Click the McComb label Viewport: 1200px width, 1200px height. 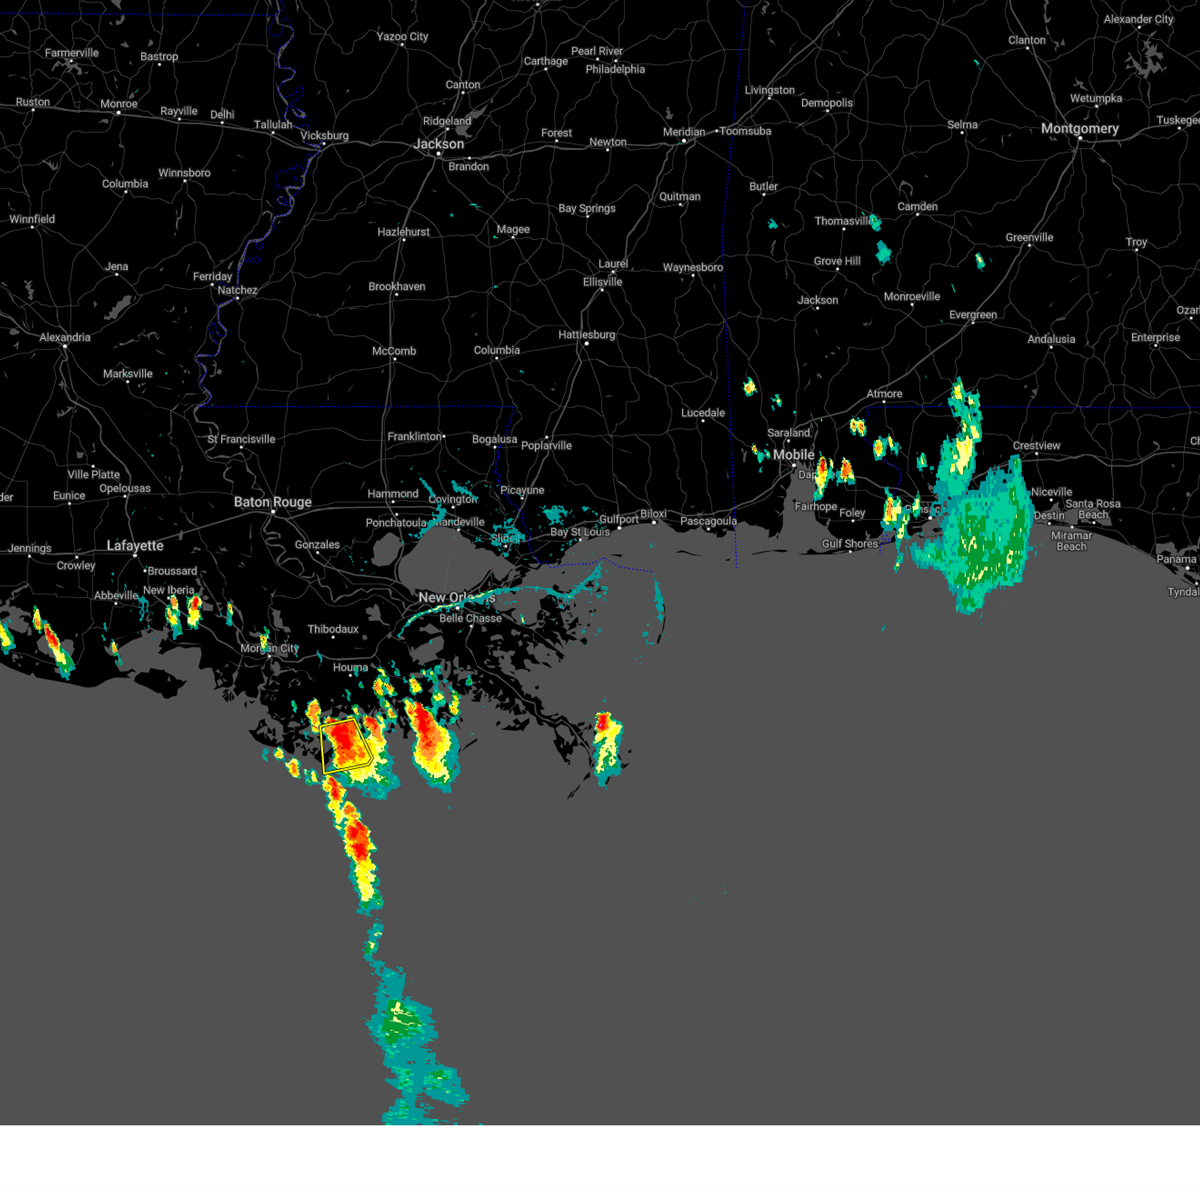tap(394, 351)
